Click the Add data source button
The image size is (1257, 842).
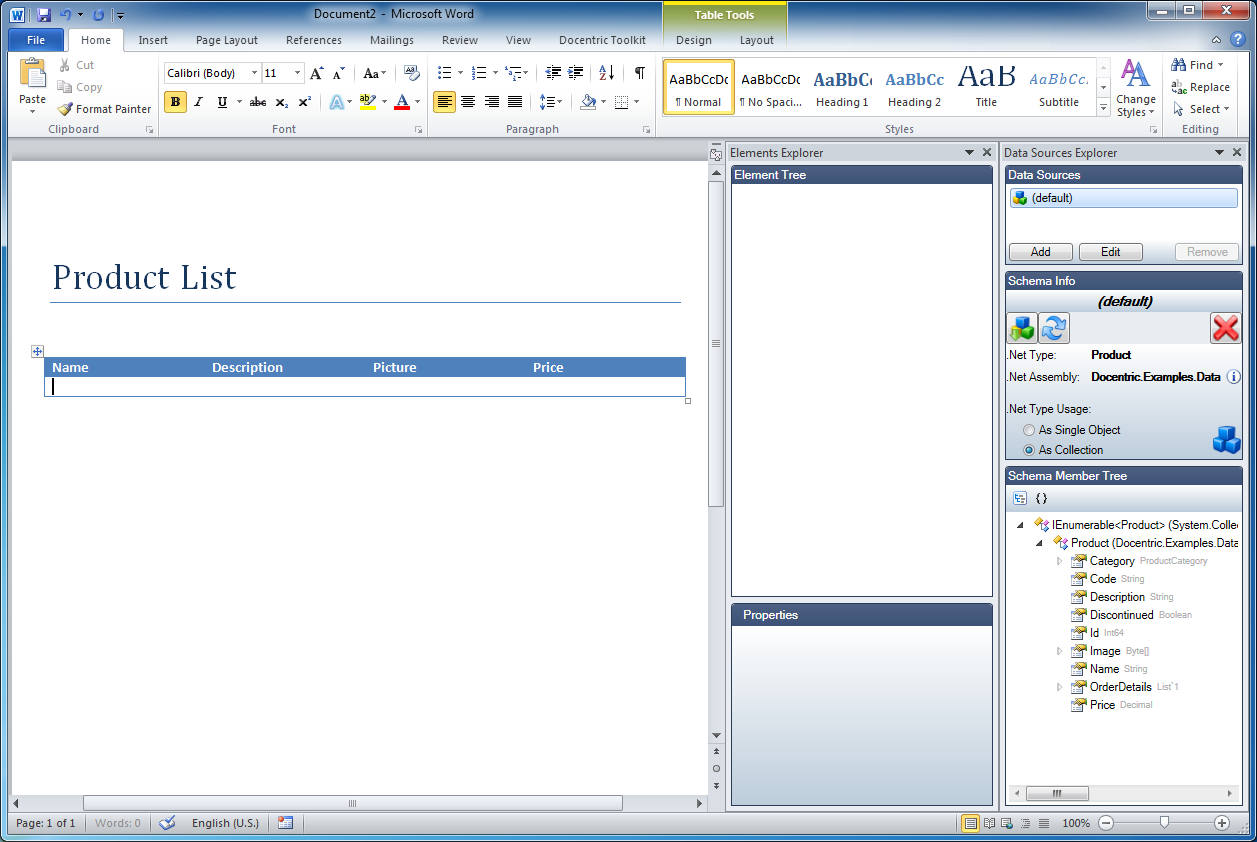click(x=1040, y=252)
